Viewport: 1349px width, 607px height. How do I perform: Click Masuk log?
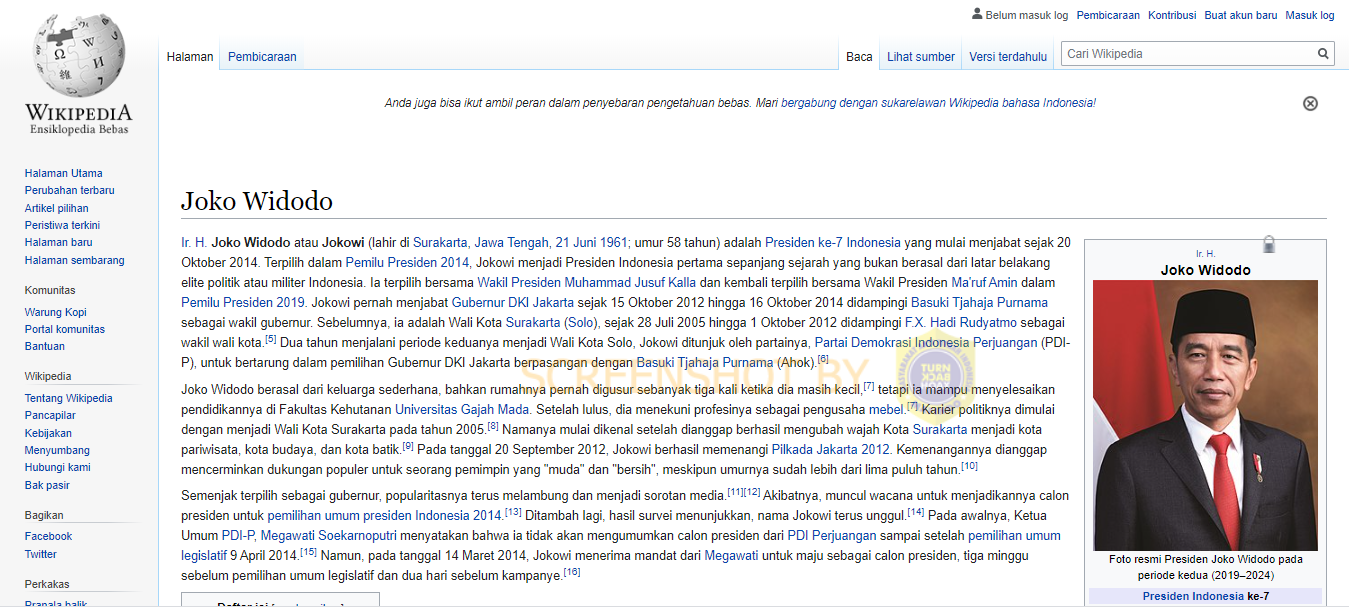[x=1310, y=15]
